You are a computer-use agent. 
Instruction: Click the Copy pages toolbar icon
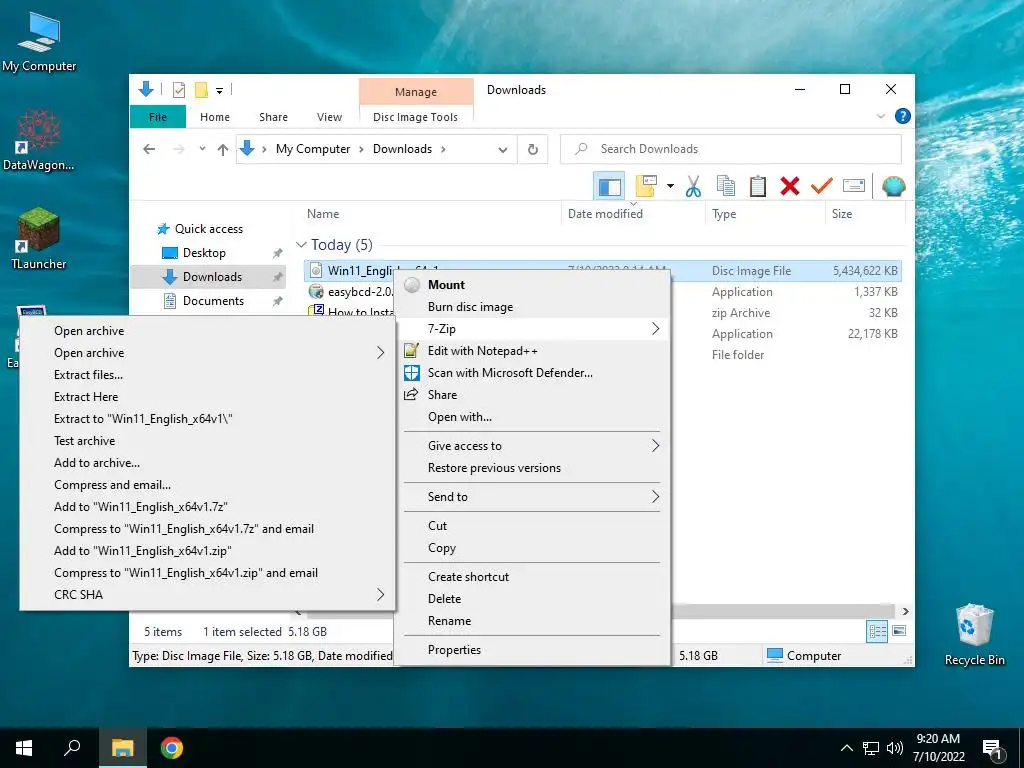[x=726, y=187]
